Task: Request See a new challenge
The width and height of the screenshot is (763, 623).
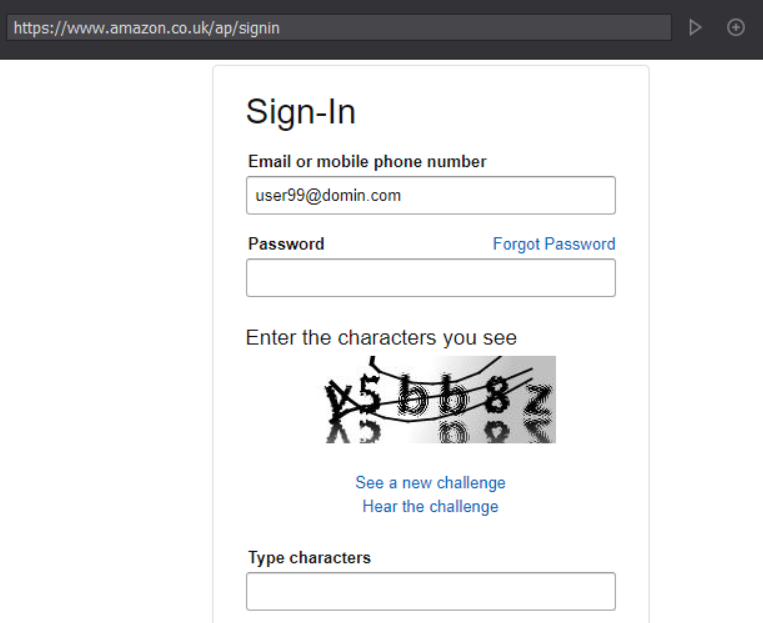Action: click(430, 482)
